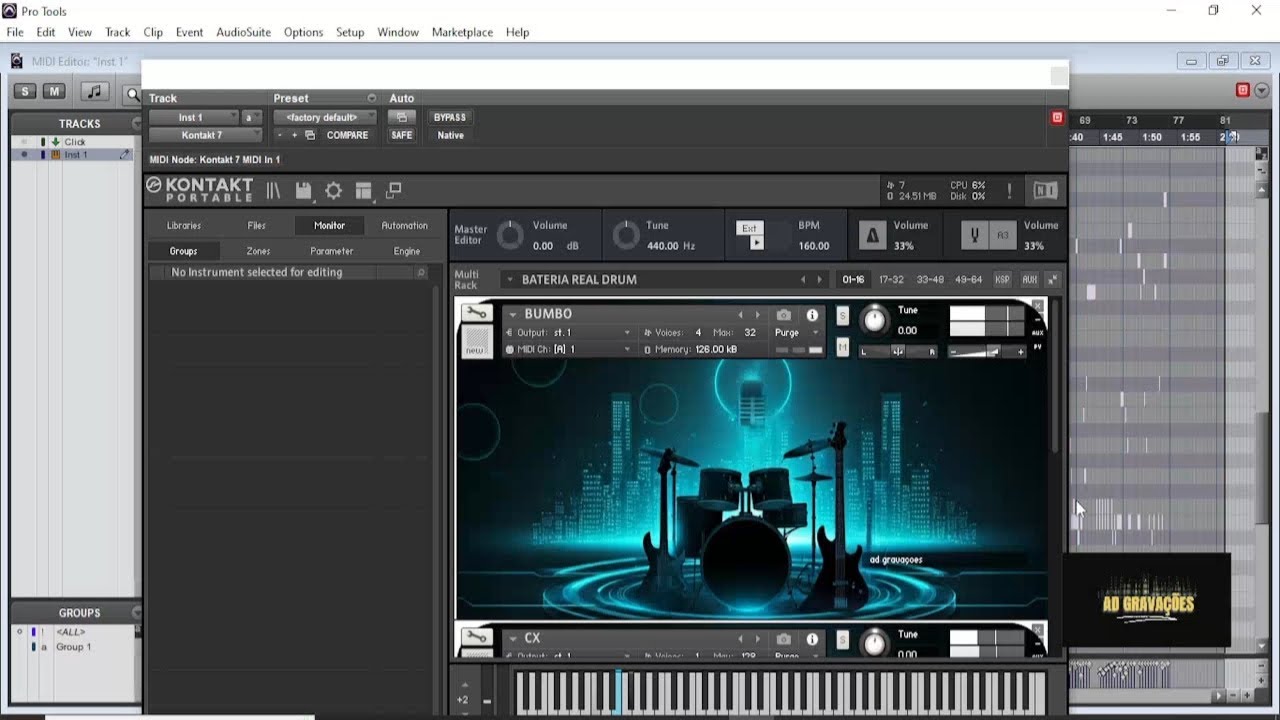Viewport: 1280px width, 720px height.
Task: Toggle automation SAFE button
Action: (x=402, y=135)
